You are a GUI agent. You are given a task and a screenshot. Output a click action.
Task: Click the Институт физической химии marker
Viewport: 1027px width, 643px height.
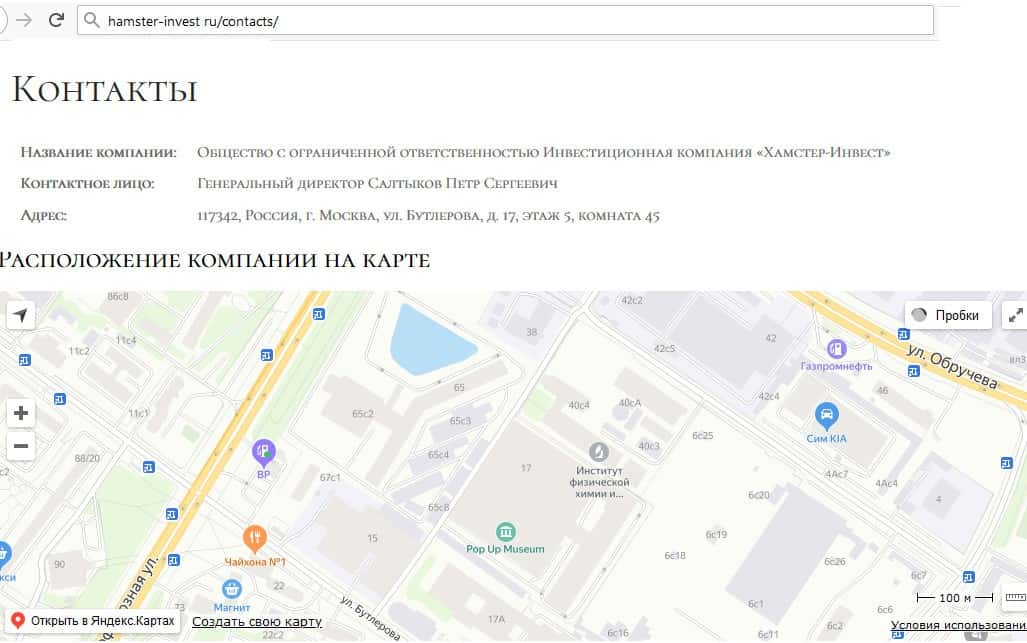click(x=599, y=452)
